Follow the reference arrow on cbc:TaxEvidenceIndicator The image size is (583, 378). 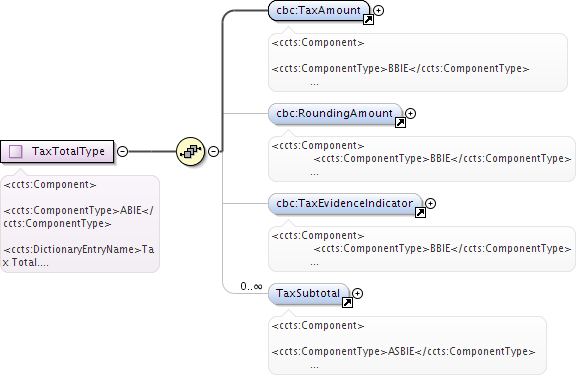420,213
